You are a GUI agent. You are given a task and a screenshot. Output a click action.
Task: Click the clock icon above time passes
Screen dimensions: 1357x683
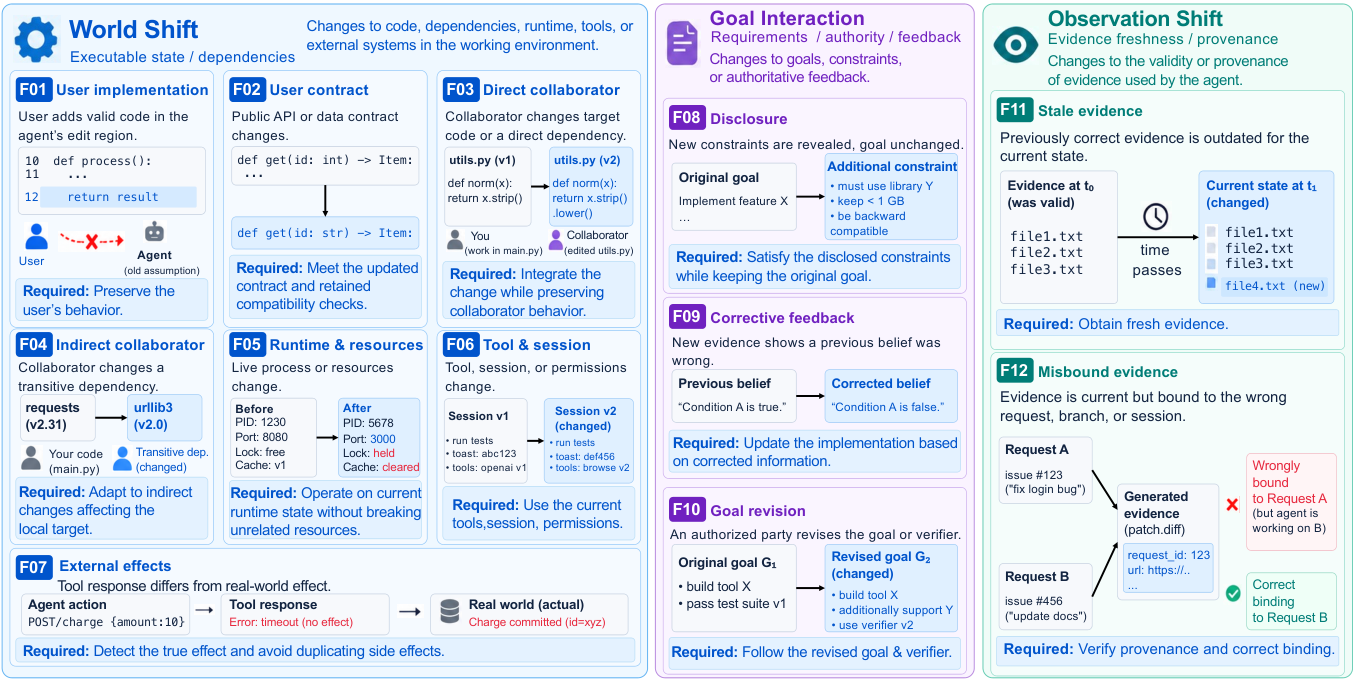(1156, 215)
